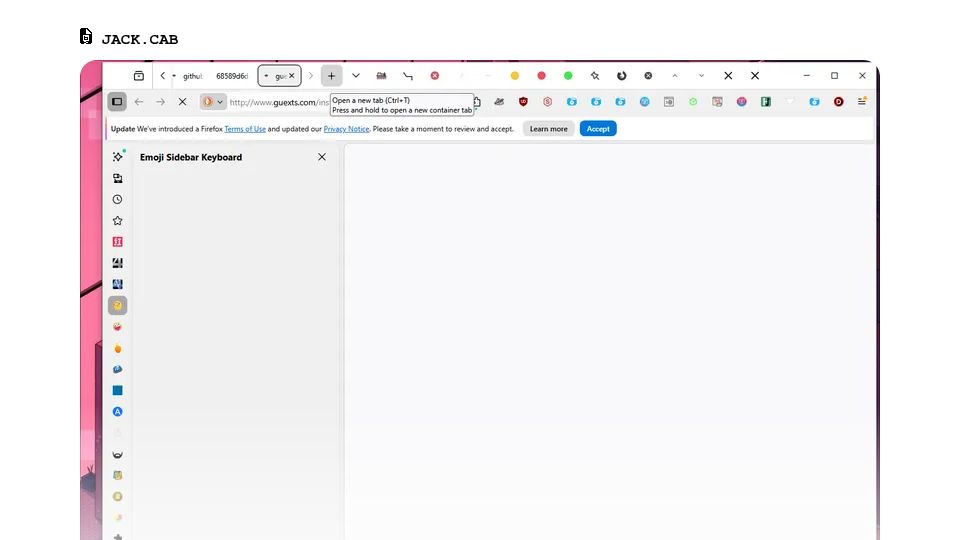Open the Terms of Use link
This screenshot has width=960, height=540.
click(245, 129)
